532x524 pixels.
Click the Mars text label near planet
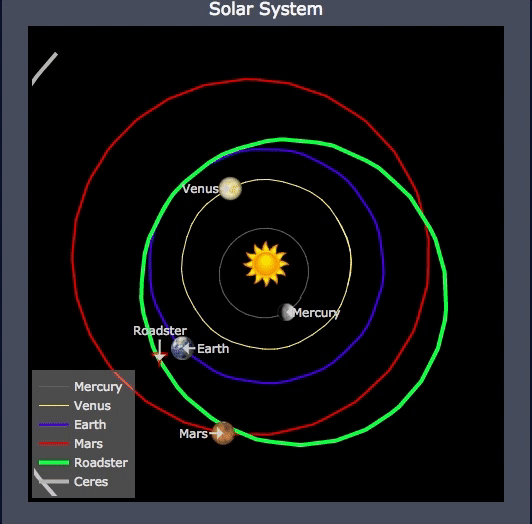click(193, 433)
